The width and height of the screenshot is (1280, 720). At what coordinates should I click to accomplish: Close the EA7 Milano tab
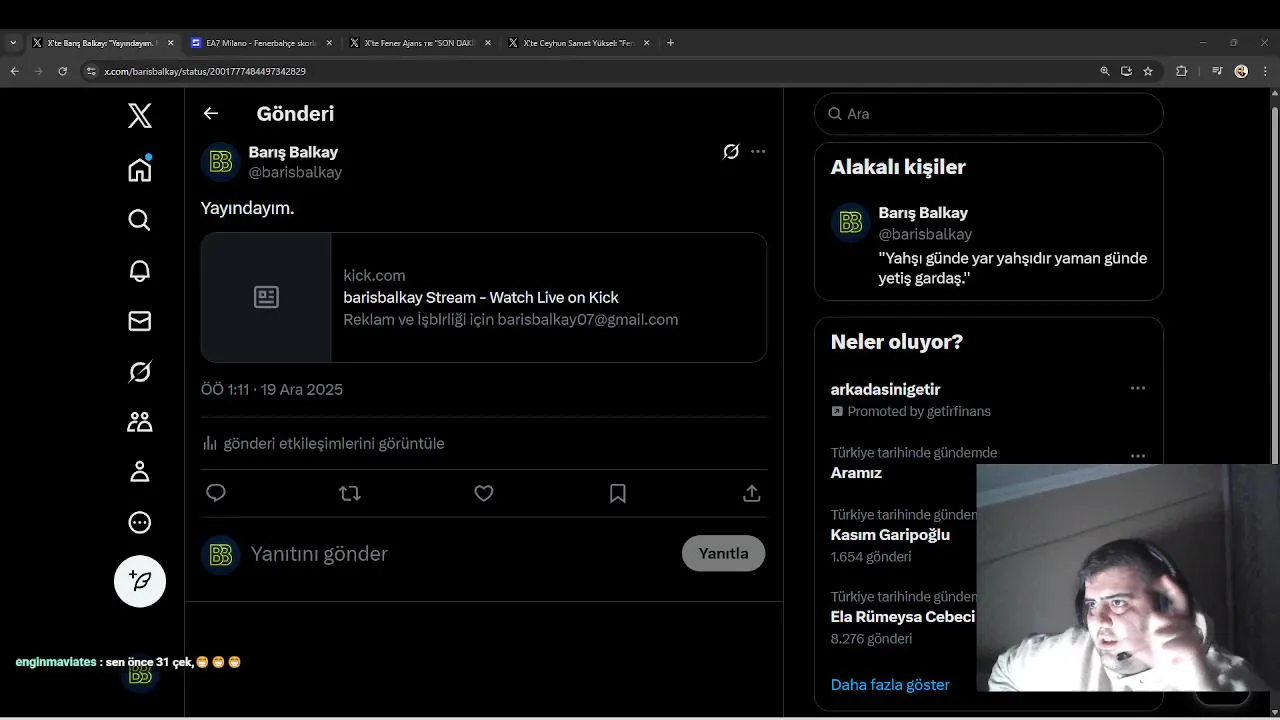point(329,43)
